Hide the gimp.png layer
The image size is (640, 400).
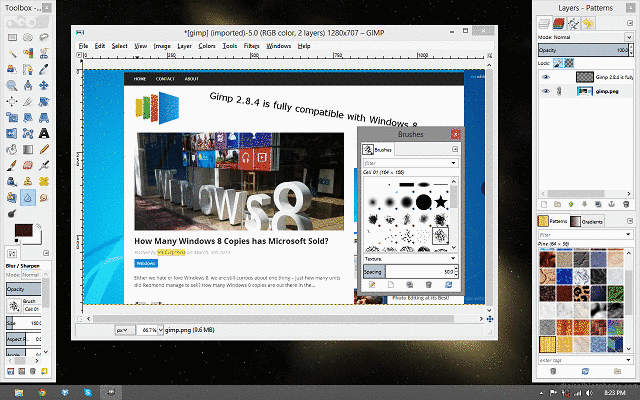546,91
